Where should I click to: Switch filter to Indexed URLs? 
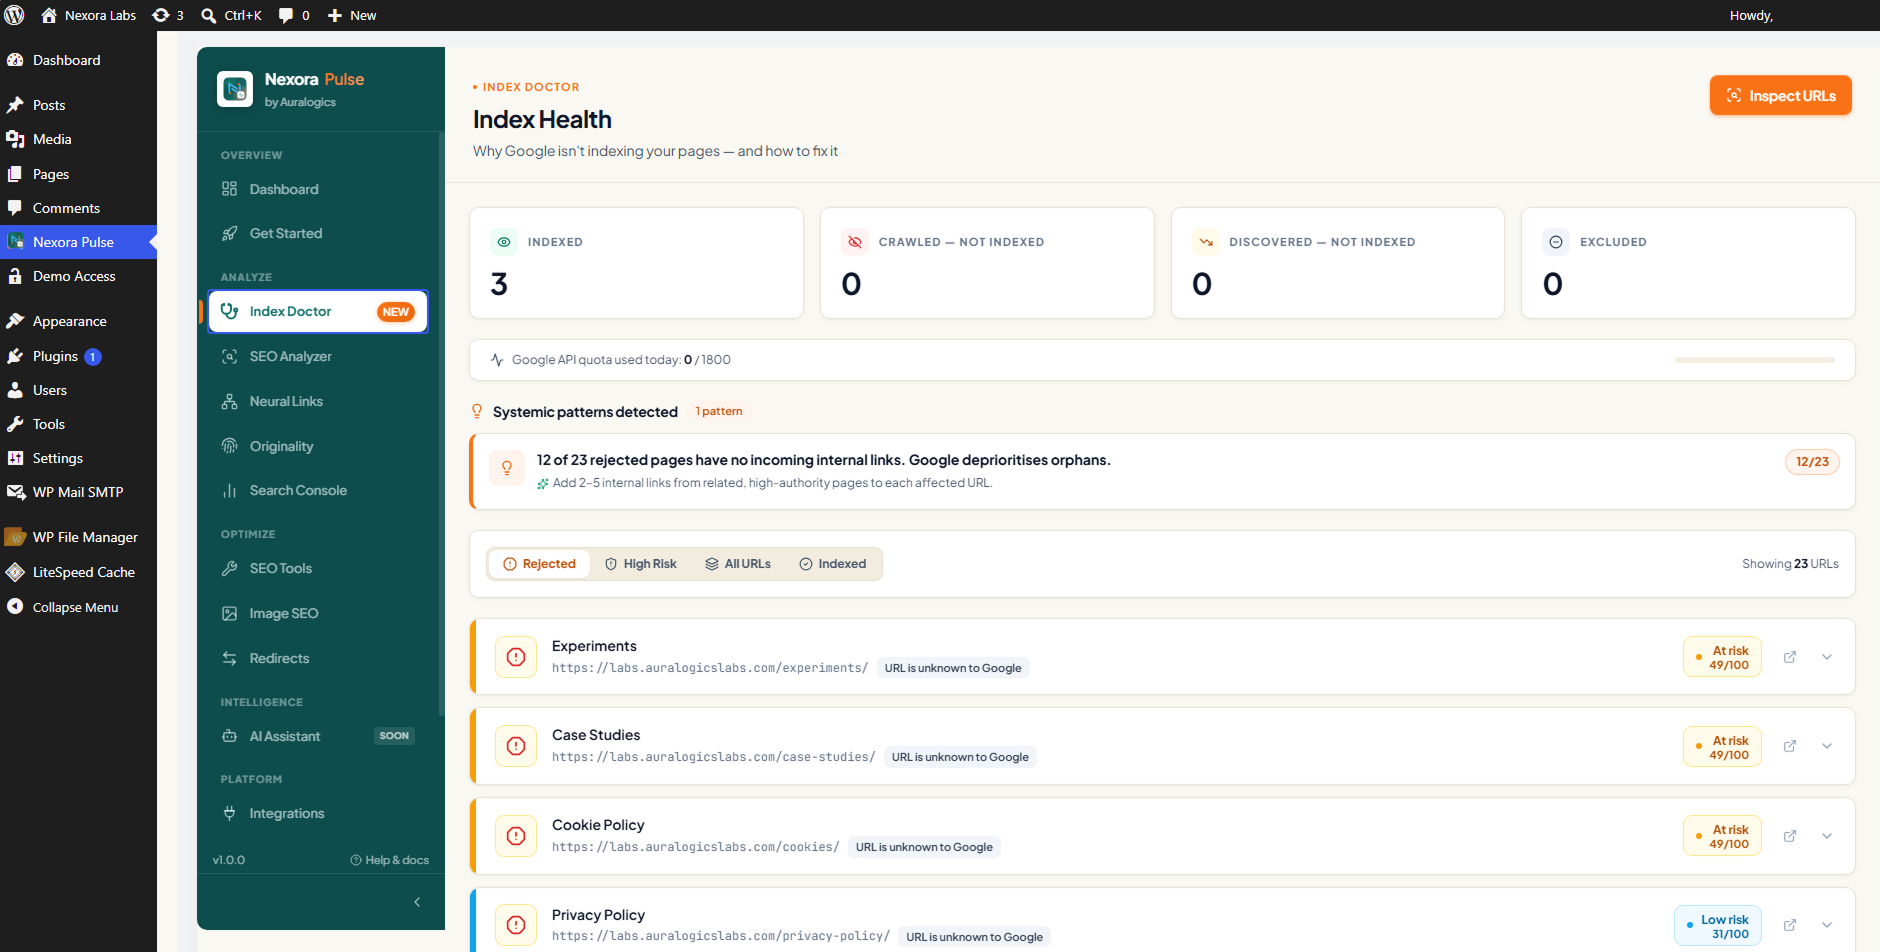[833, 564]
